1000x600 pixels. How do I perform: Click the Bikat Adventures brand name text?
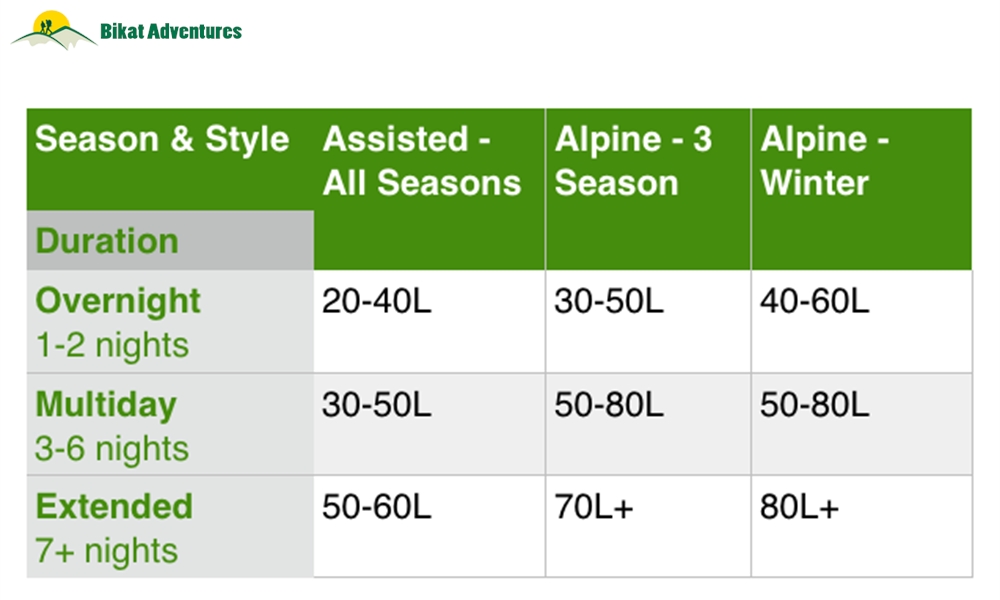pyautogui.click(x=171, y=31)
